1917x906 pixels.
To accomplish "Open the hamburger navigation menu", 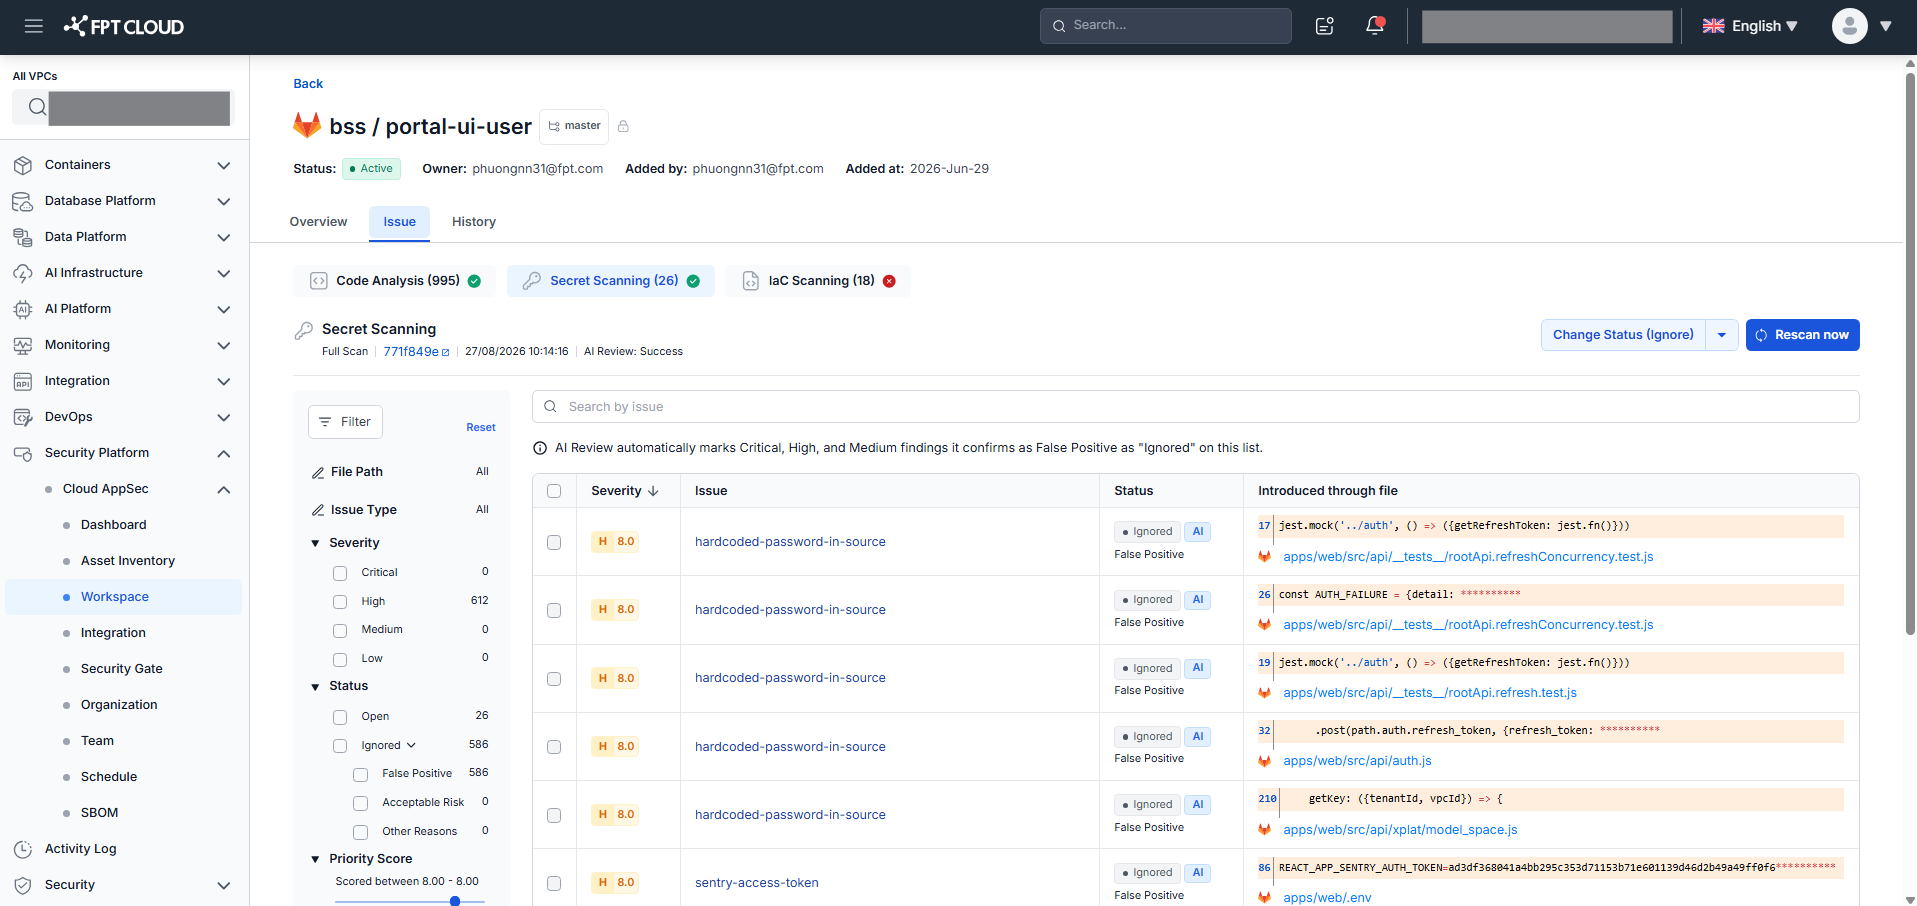I will (34, 26).
